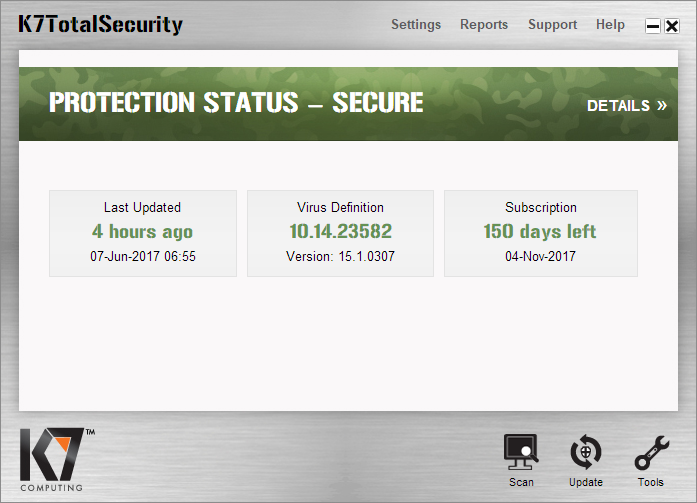This screenshot has width=697, height=503.
Task: Click the K7TotalSecurity title logo
Action: (x=100, y=24)
